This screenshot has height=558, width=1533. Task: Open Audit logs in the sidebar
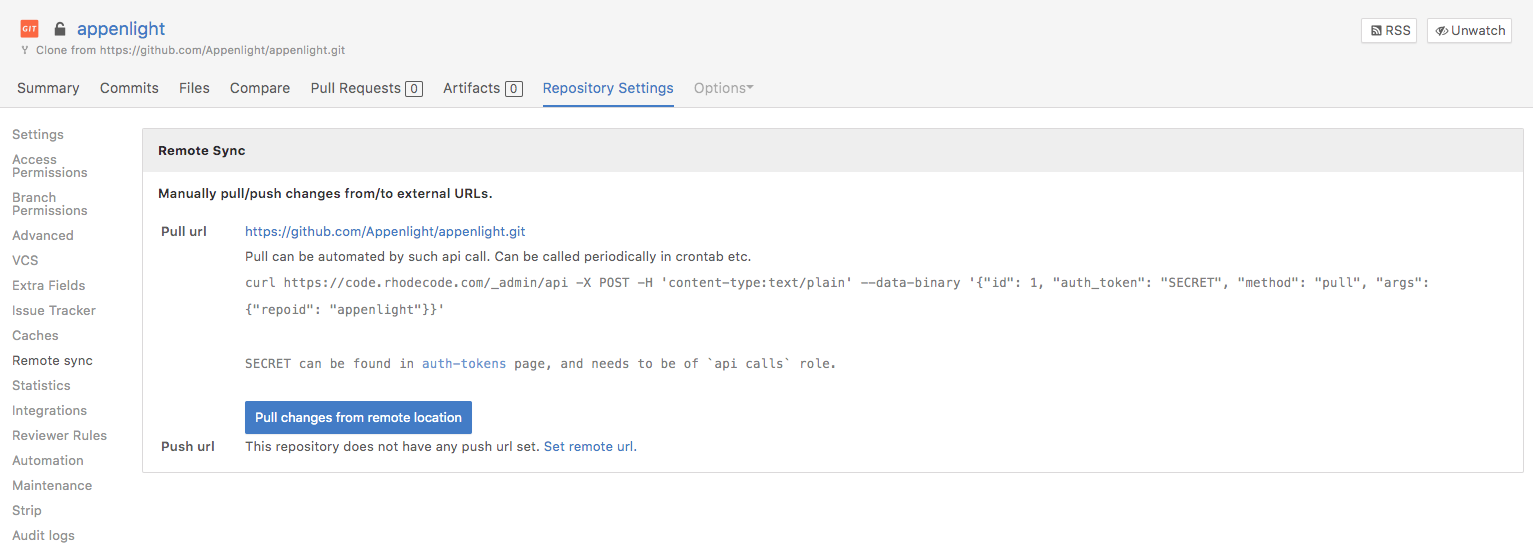point(43,535)
